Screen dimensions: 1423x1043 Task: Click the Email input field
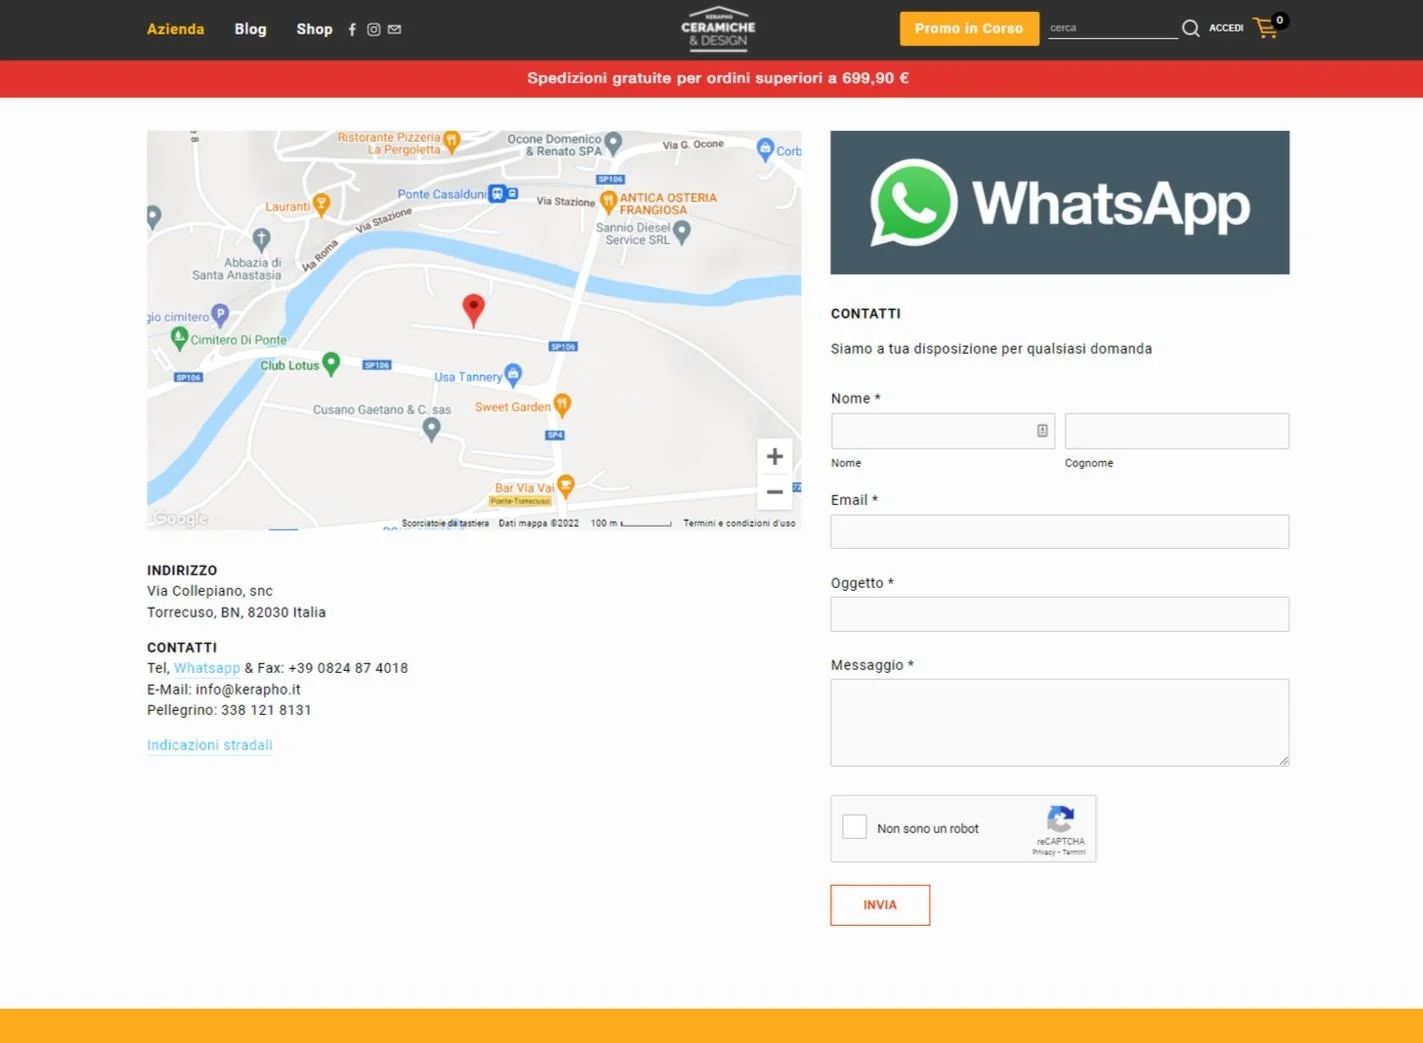point(1060,532)
